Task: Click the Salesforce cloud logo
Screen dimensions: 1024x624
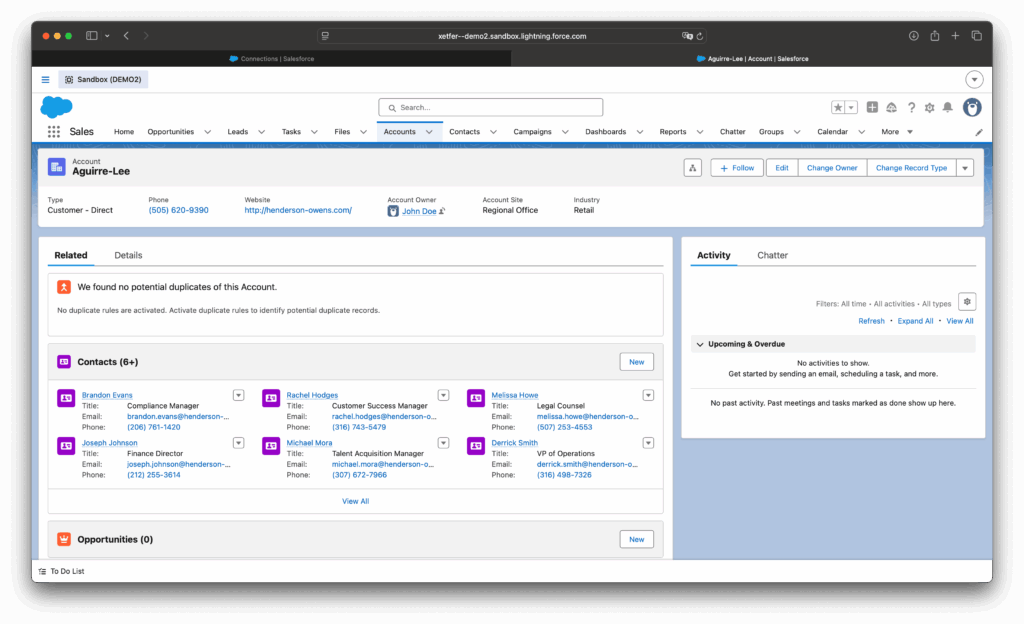Action: coord(57,106)
